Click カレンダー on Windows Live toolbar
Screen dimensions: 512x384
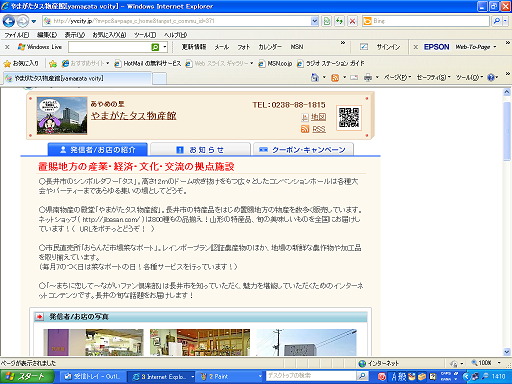pos(270,47)
